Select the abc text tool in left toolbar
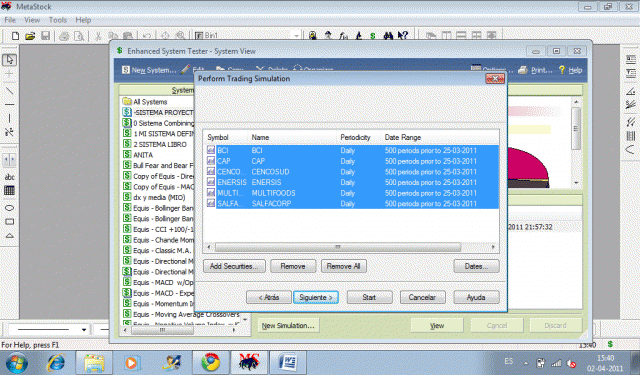This screenshot has height=375, width=640. pos(9,177)
